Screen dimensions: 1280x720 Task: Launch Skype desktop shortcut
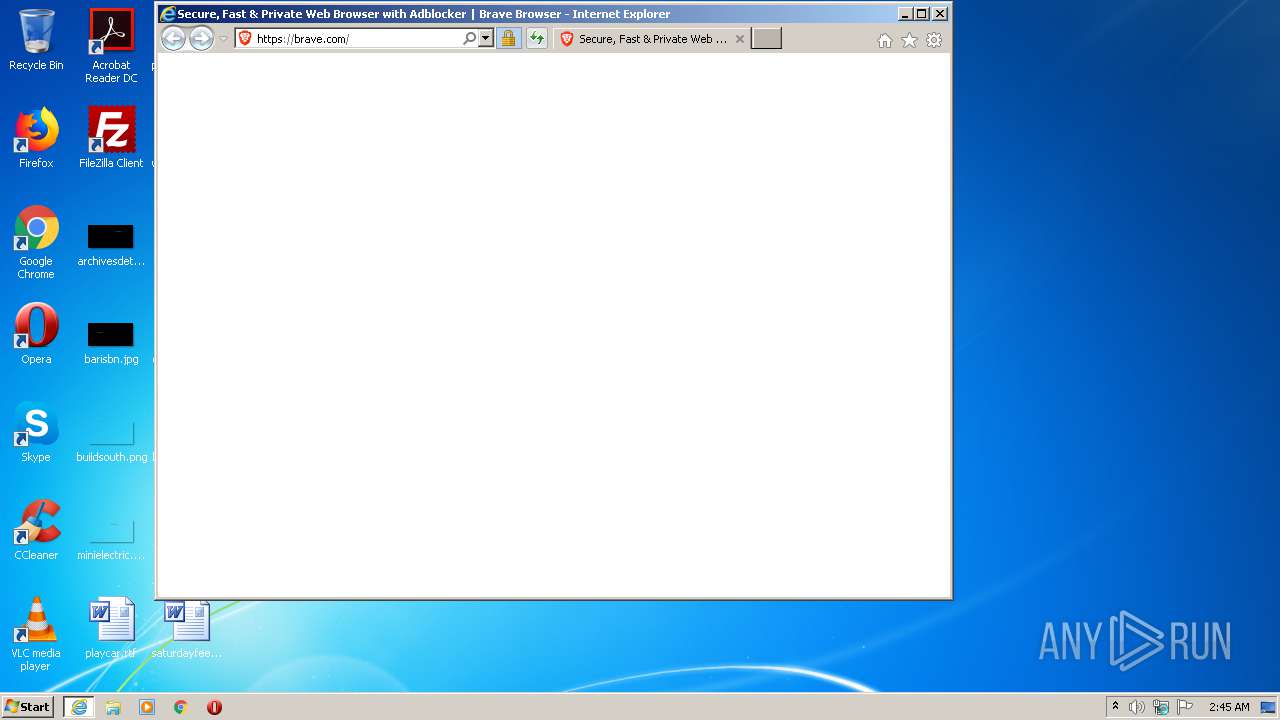36,432
